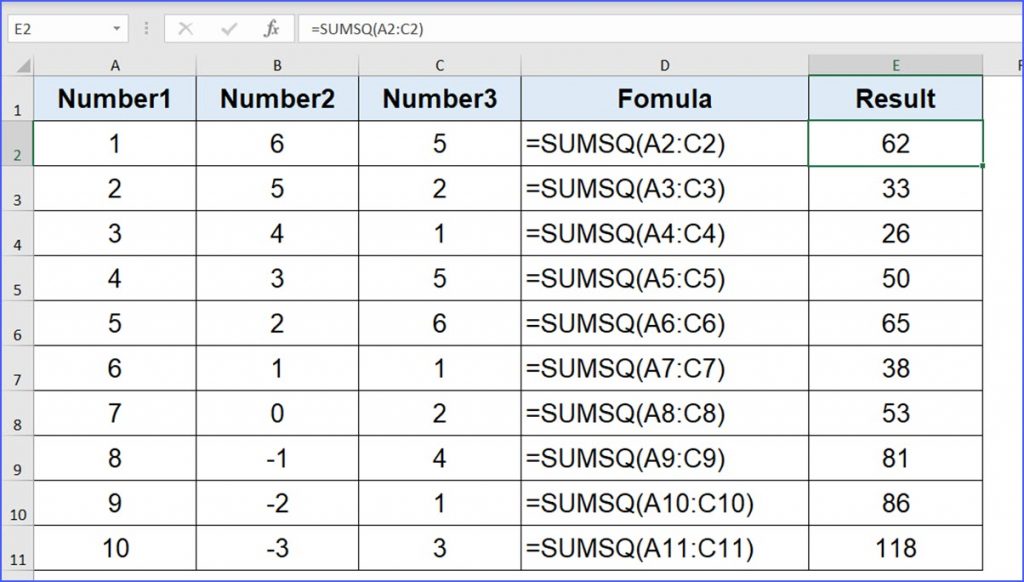Click the vertical ellipsis handle after the Name Box
Screen dimensions: 1024x582
pyautogui.click(x=148, y=29)
